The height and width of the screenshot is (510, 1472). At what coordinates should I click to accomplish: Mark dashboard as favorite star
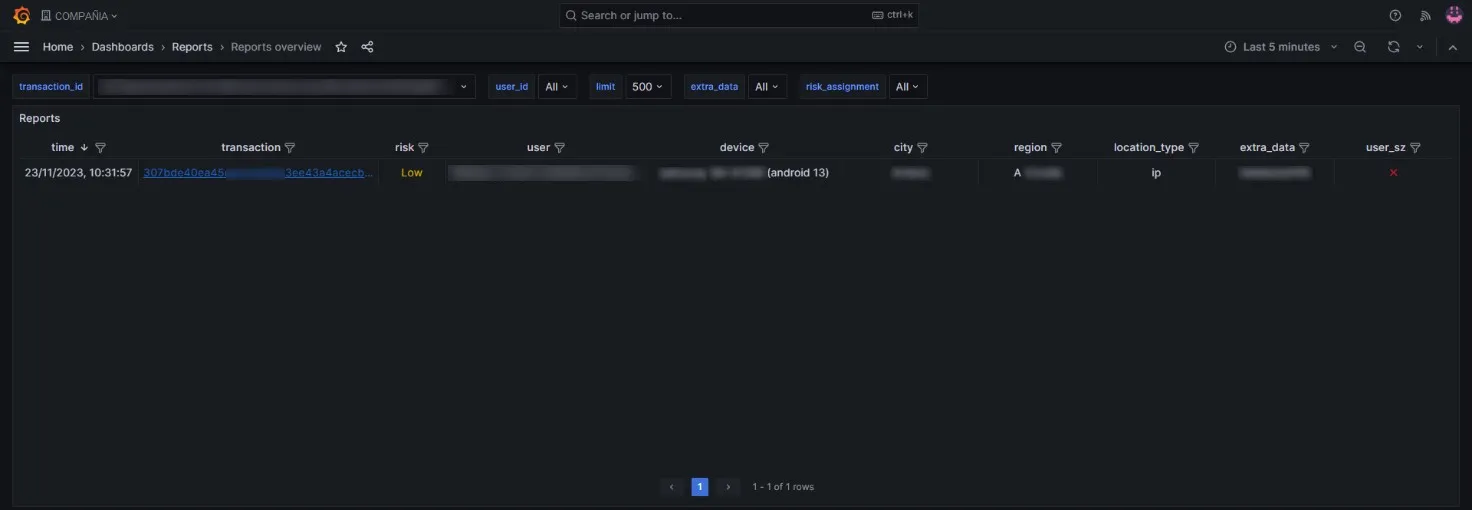[341, 47]
